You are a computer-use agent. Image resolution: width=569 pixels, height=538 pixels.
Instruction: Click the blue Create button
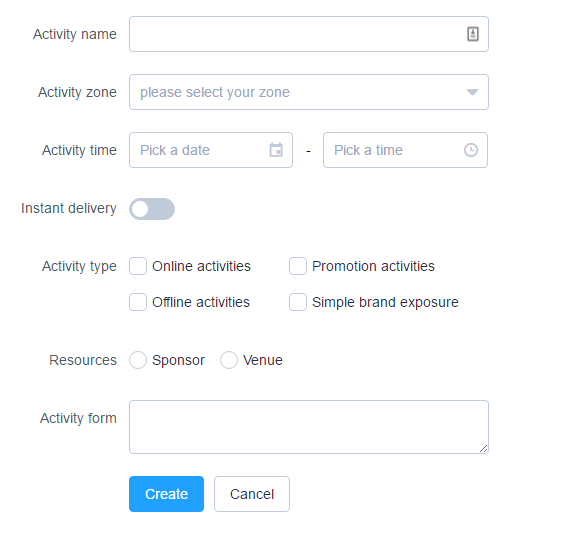[x=166, y=494]
